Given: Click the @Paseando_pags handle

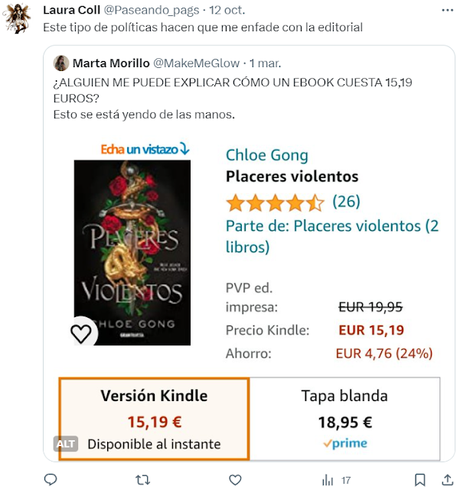Looking at the screenshot, I should coord(151,10).
